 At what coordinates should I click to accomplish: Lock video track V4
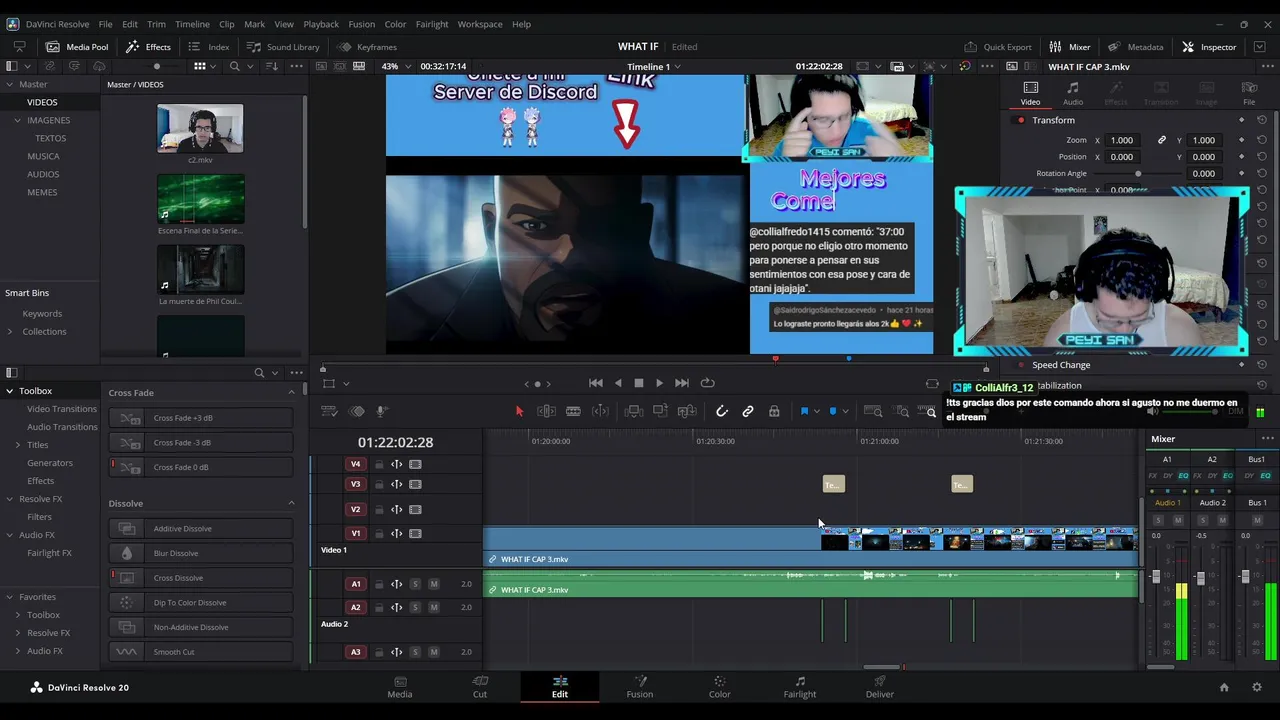coord(379,464)
